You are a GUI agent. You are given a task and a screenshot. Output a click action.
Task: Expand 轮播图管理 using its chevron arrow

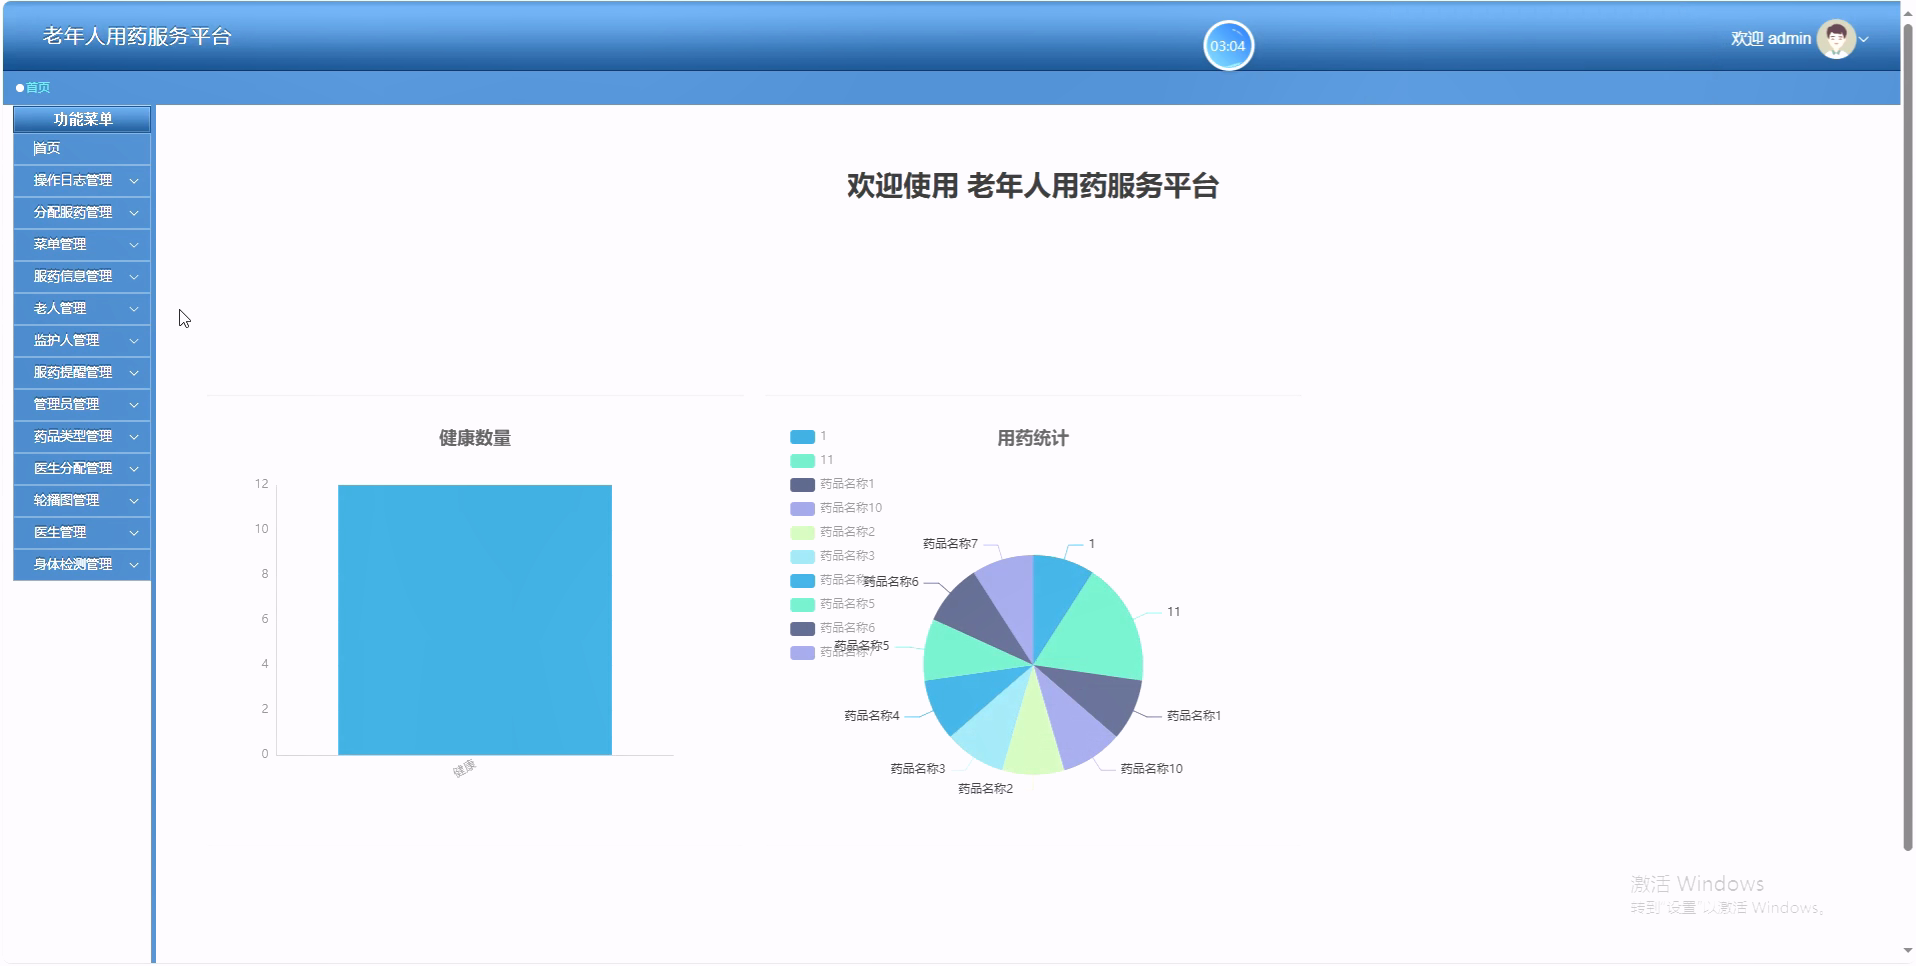[134, 501]
